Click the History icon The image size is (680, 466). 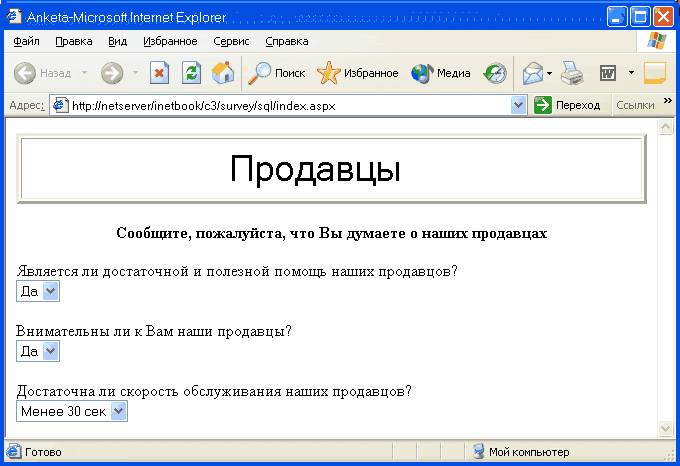point(495,73)
